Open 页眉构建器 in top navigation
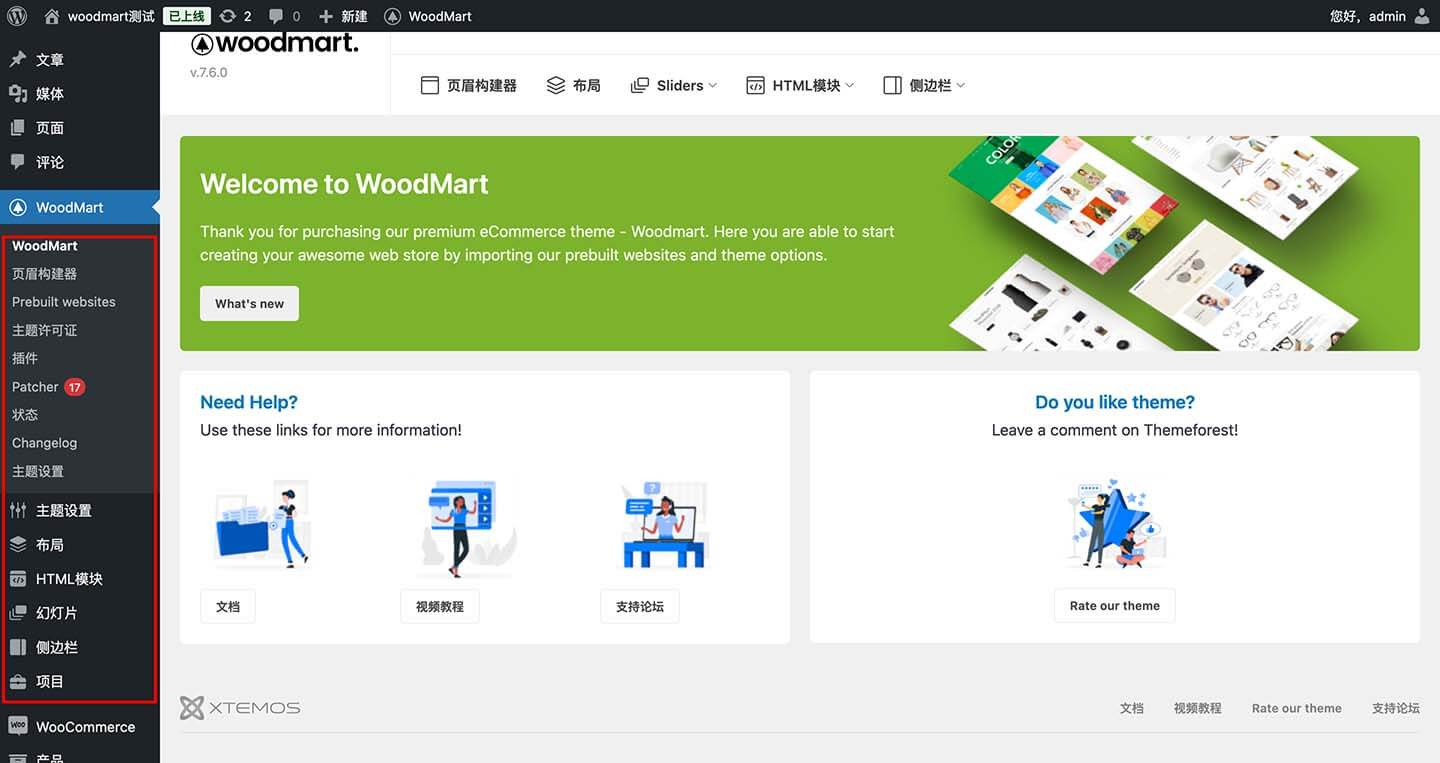The width and height of the screenshot is (1440, 763). (482, 86)
